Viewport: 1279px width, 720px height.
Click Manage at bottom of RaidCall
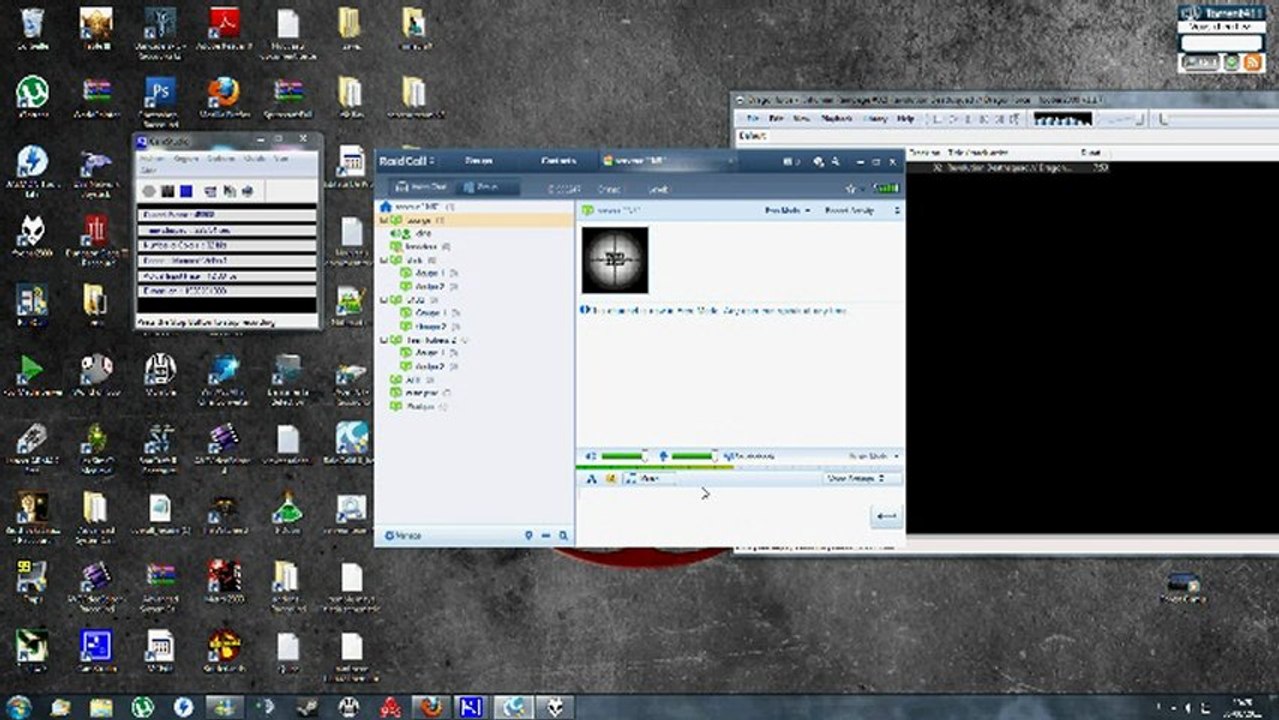click(x=403, y=536)
